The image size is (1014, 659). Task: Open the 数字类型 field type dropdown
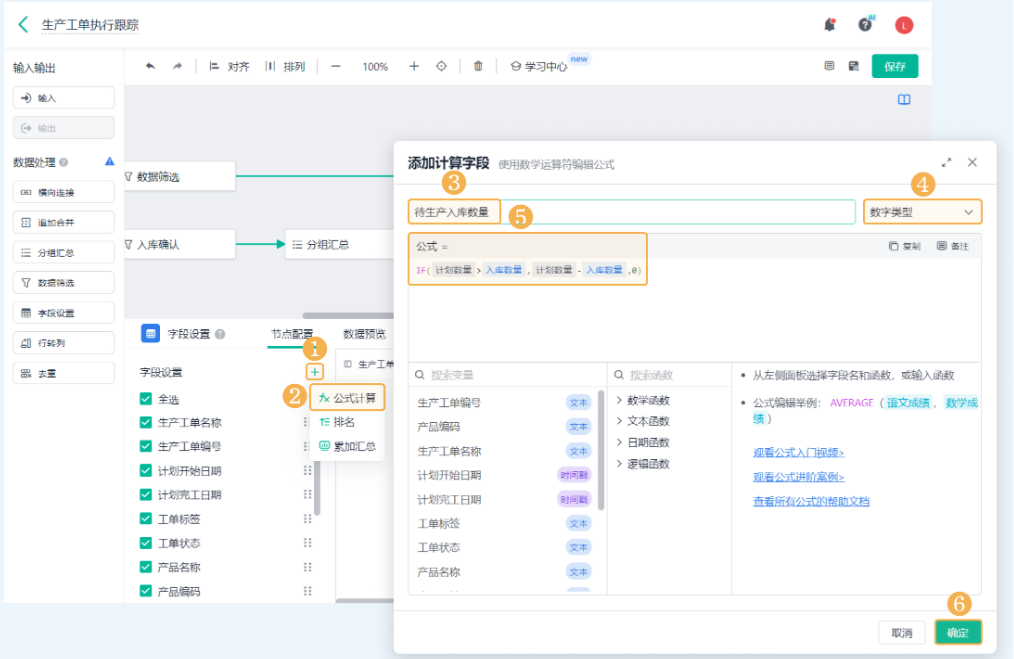(922, 212)
